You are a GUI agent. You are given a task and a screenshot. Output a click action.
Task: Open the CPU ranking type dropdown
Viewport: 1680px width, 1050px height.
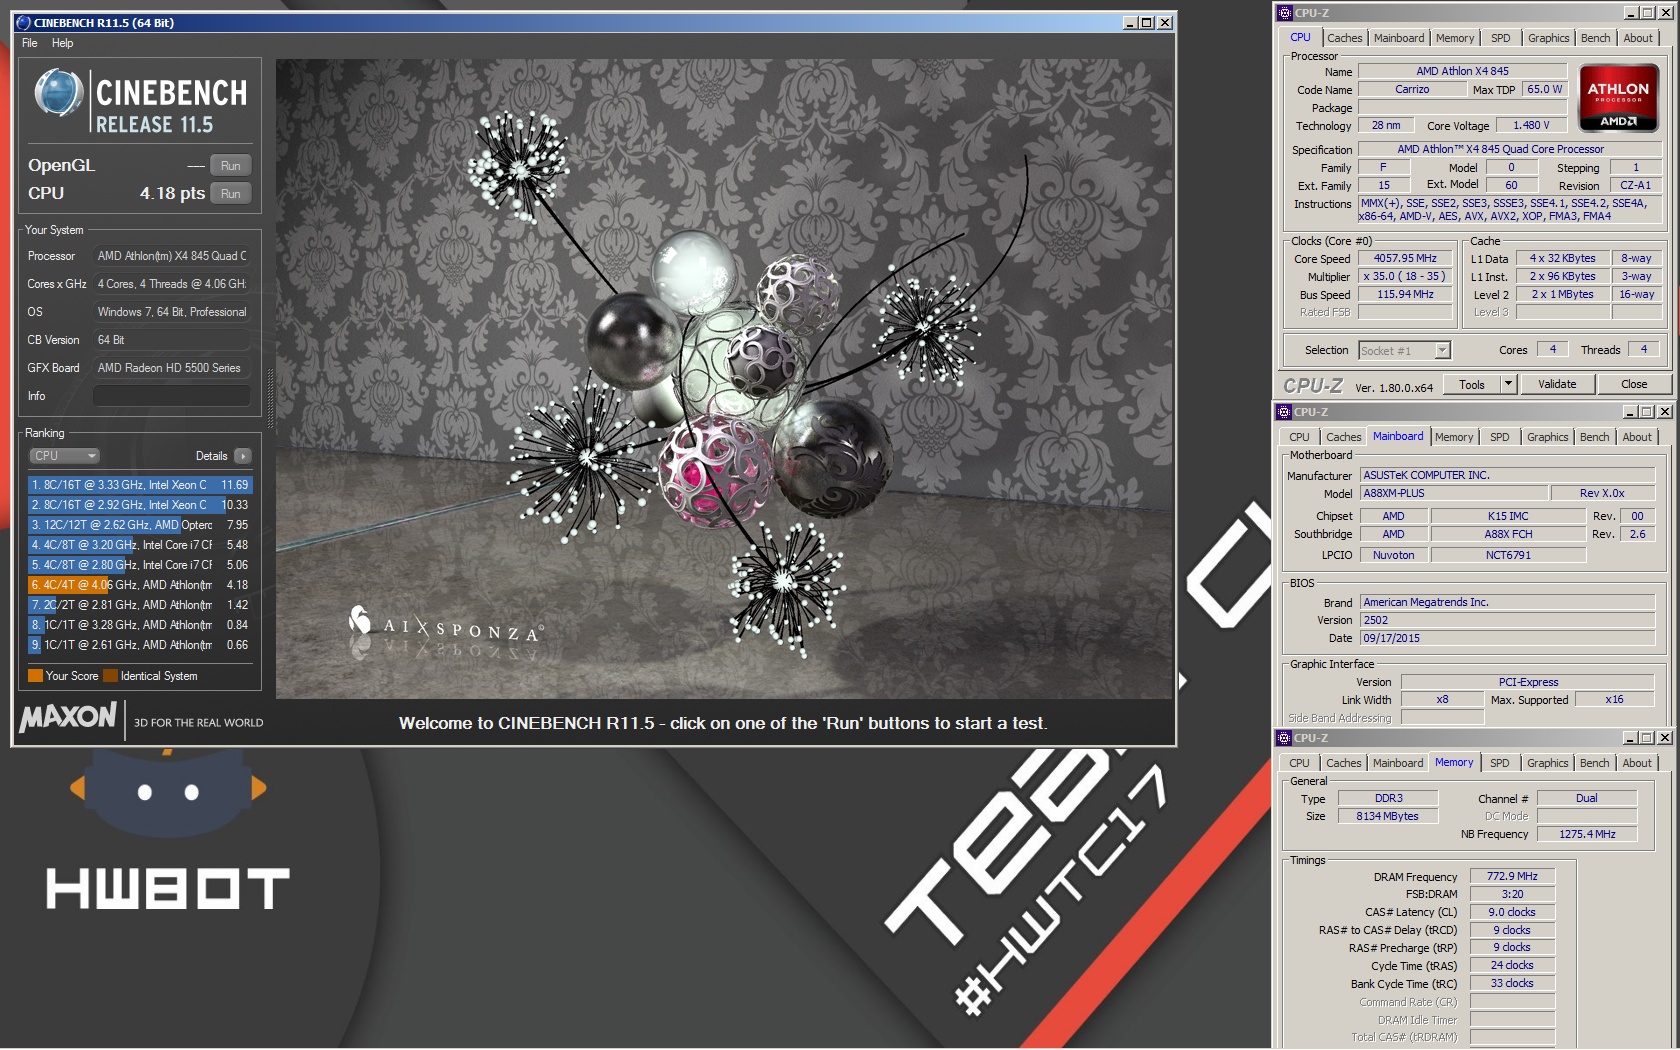click(x=65, y=456)
